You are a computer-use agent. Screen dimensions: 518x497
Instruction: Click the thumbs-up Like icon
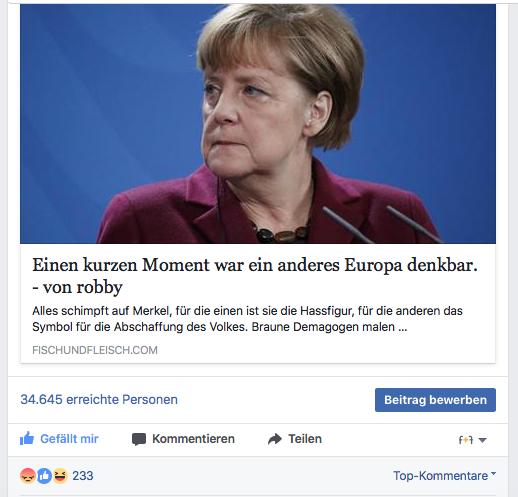(x=27, y=438)
